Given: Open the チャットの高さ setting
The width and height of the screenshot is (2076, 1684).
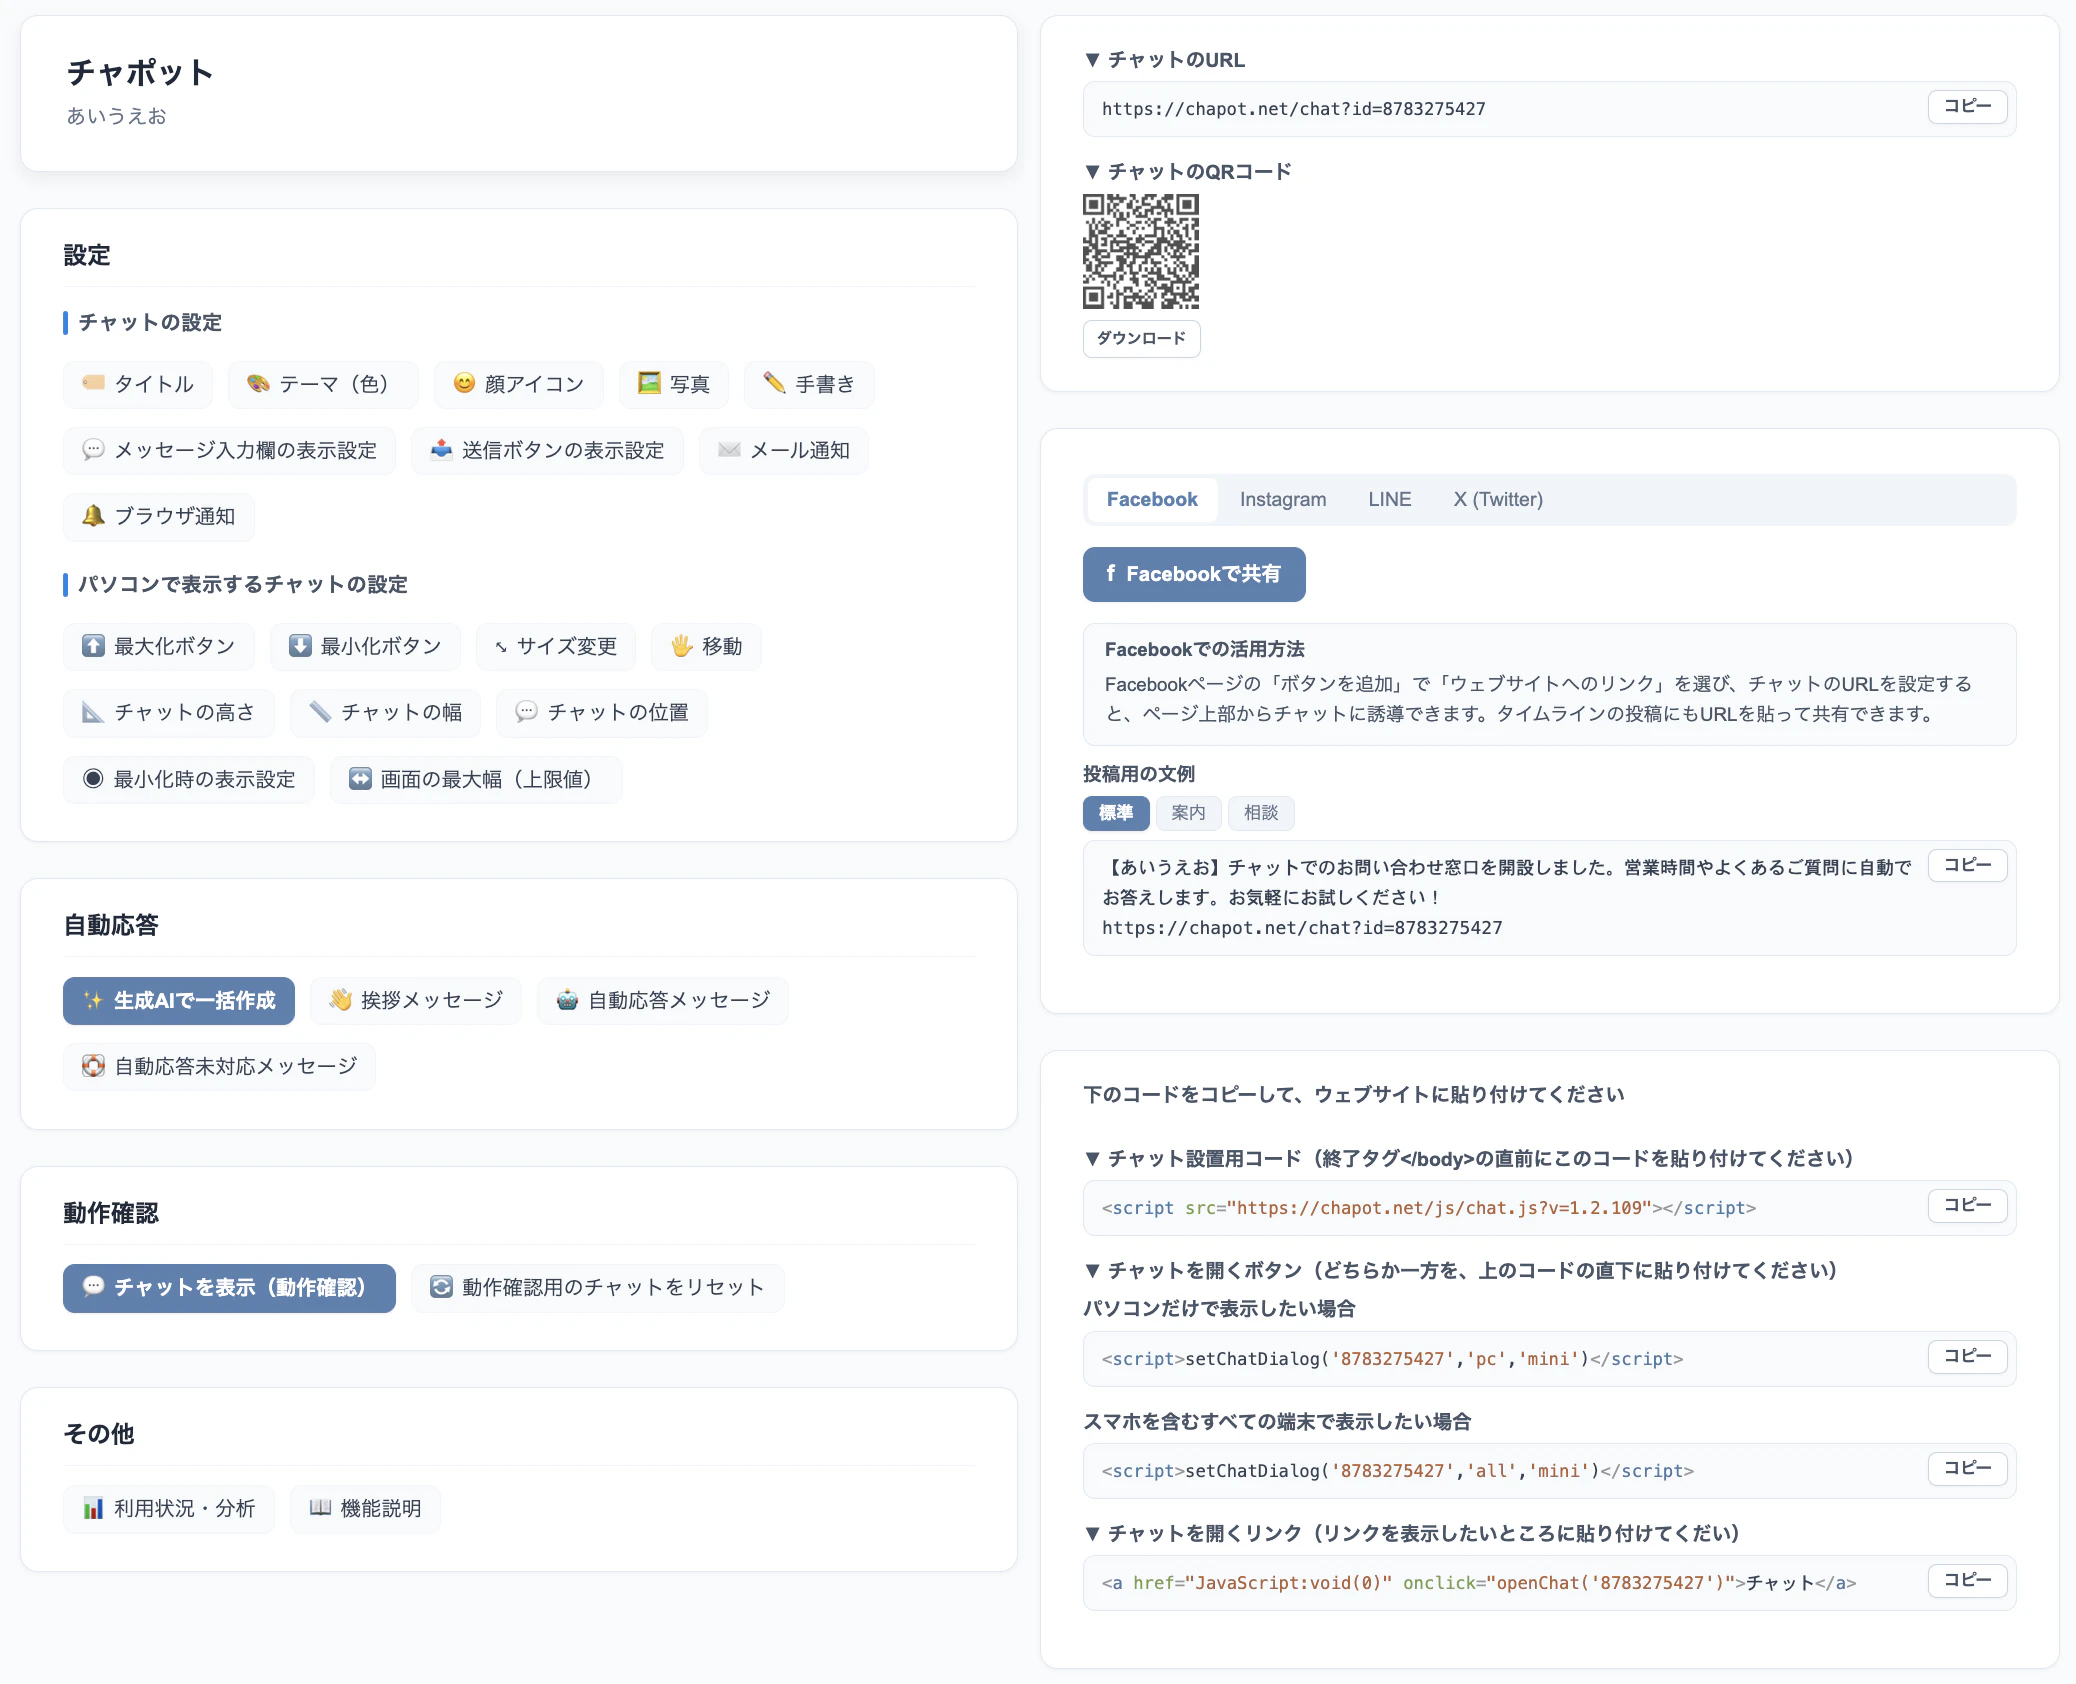Looking at the screenshot, I should tap(168, 712).
